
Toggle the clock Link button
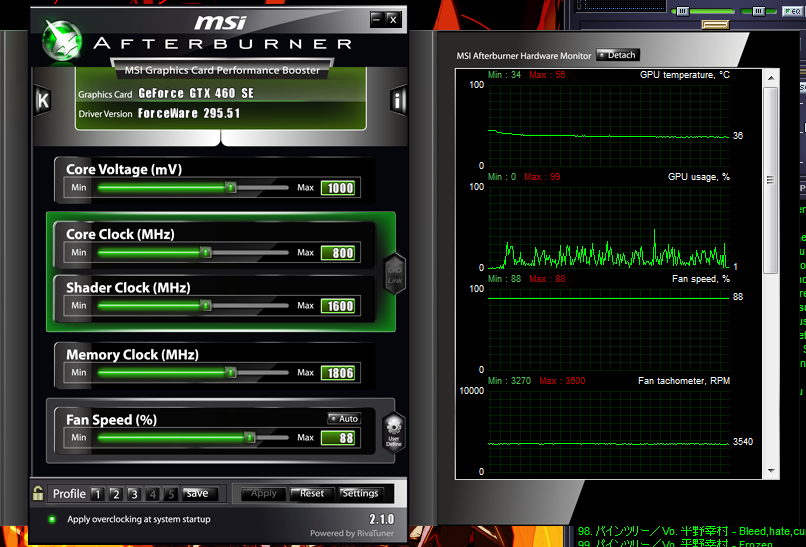pyautogui.click(x=395, y=273)
